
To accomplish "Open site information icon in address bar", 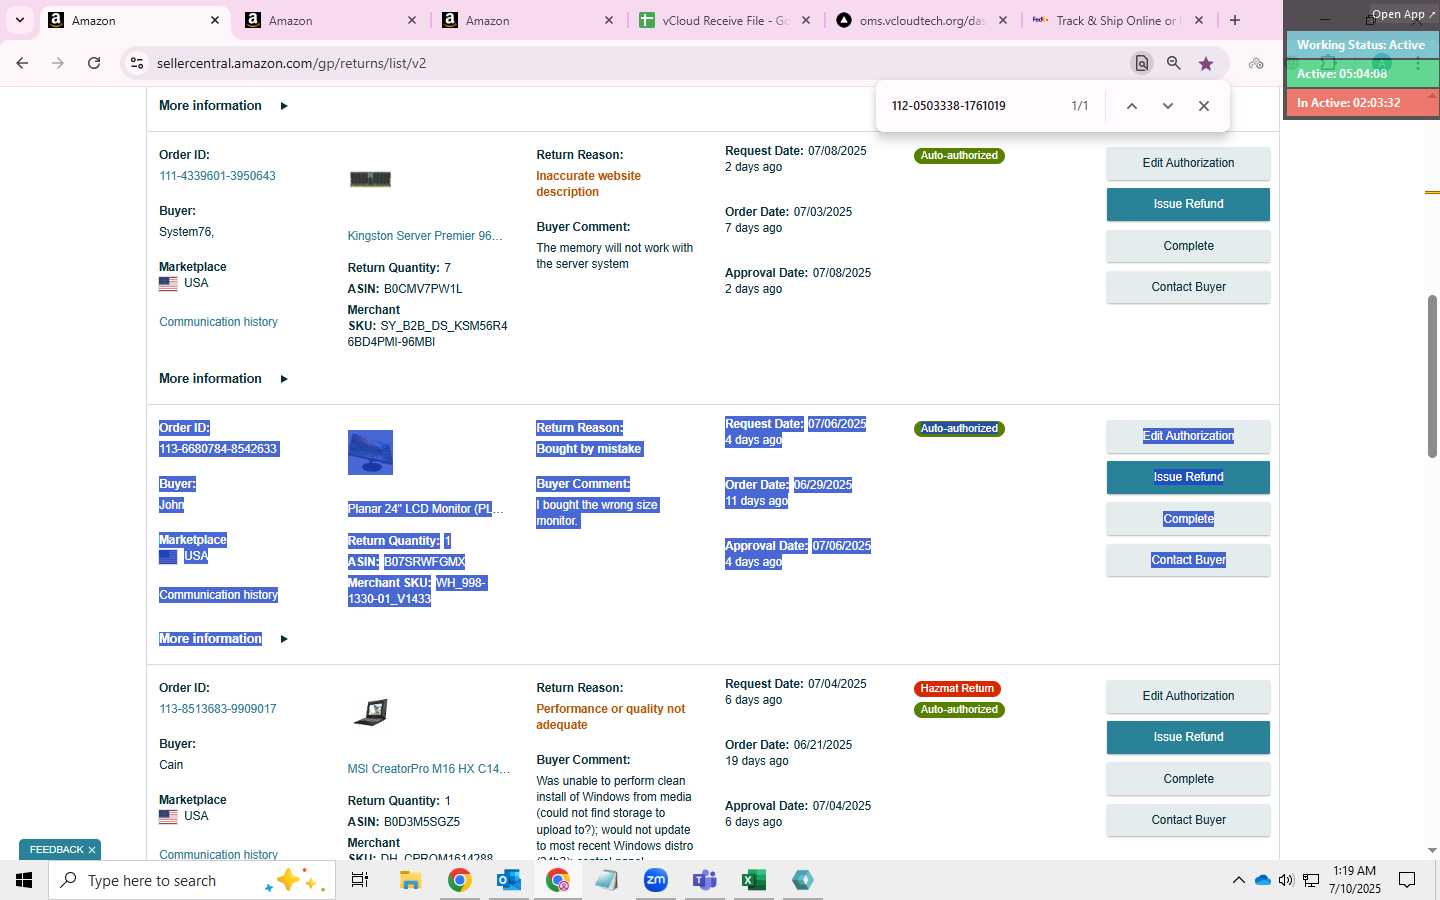I will 137,63.
